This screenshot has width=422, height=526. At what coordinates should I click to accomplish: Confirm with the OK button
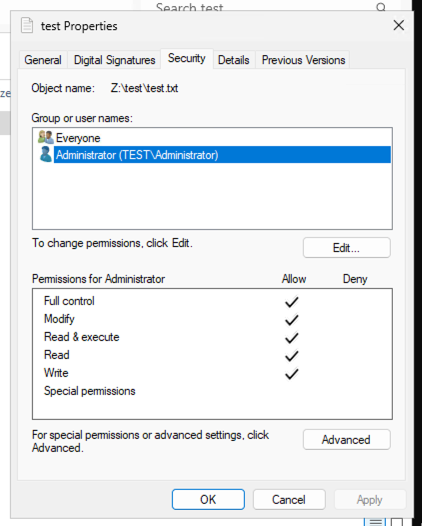[208, 499]
